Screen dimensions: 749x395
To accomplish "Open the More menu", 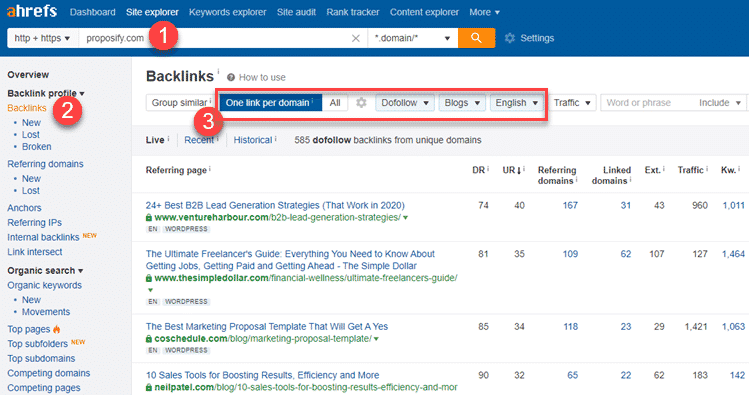I will (x=484, y=12).
